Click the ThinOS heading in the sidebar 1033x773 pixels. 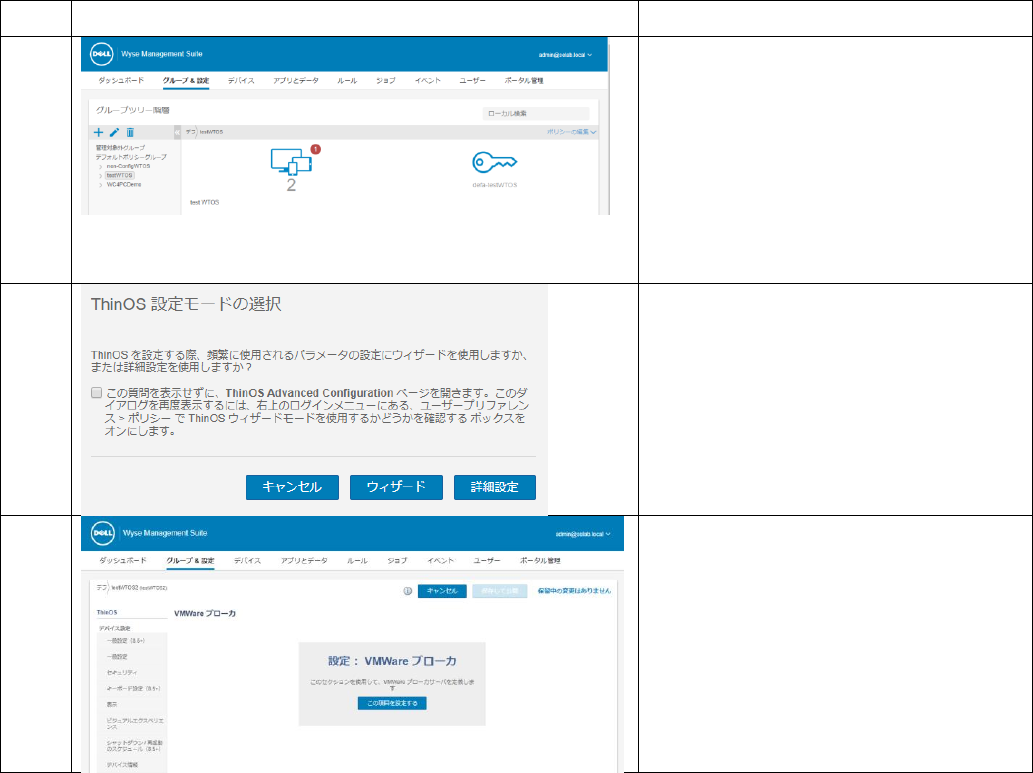tap(107, 613)
